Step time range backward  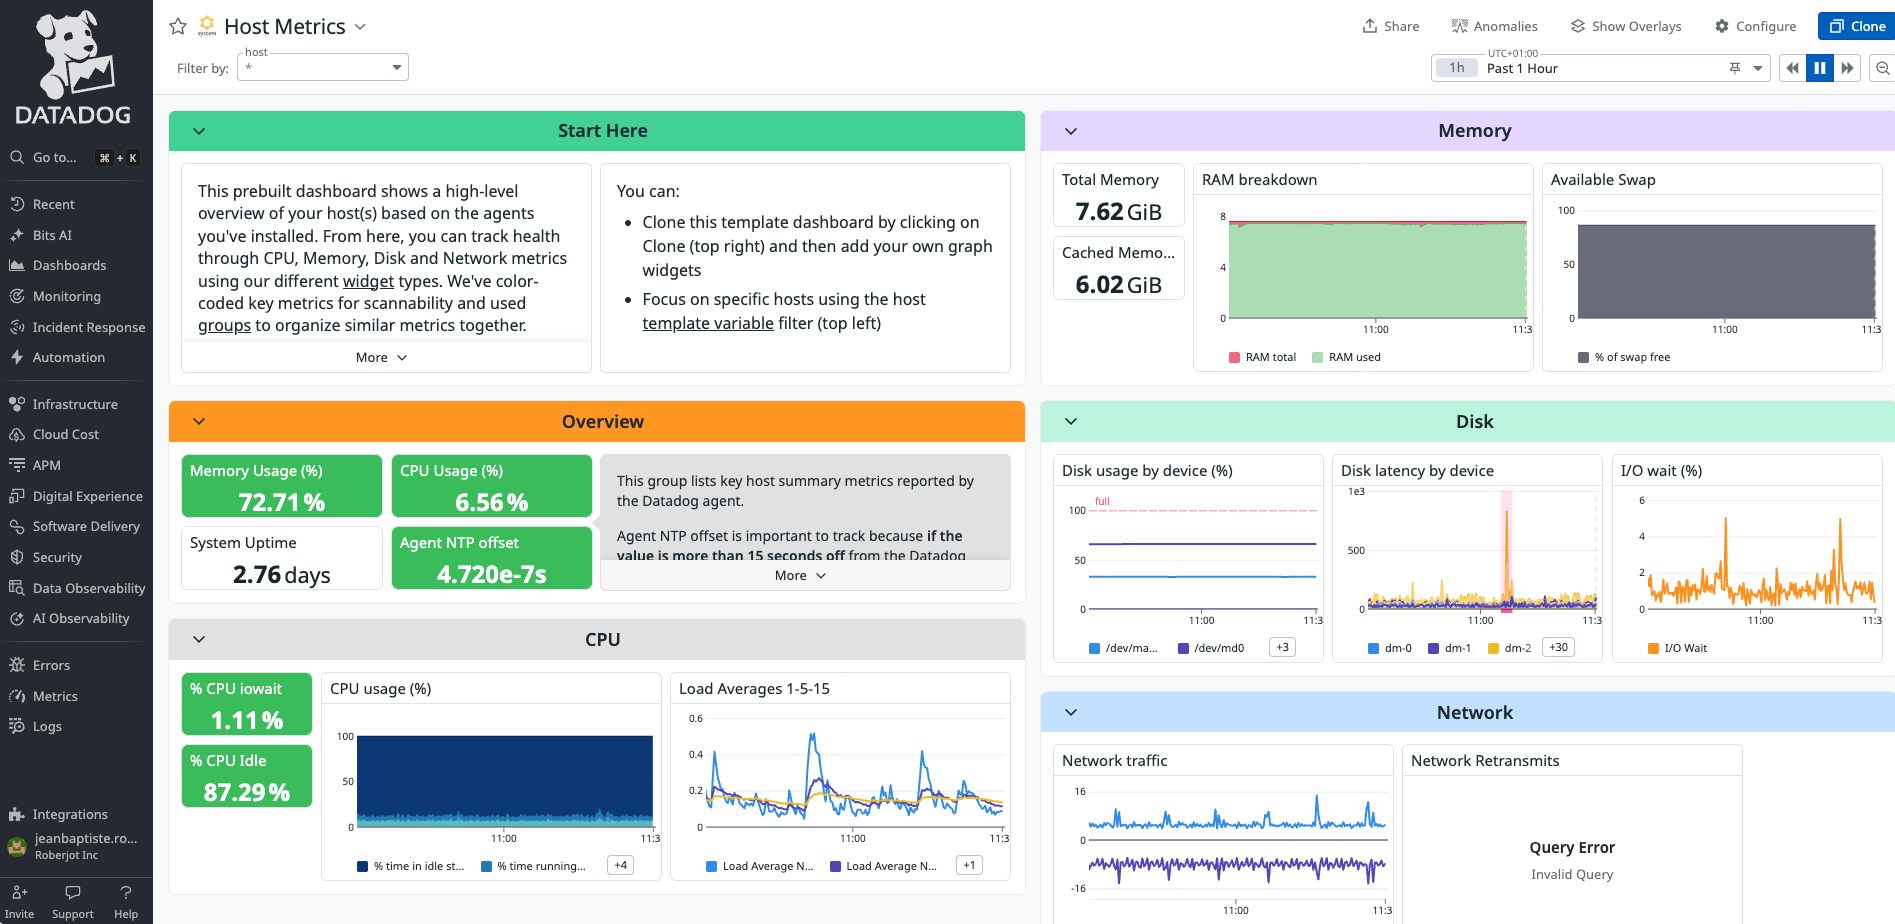[x=1792, y=68]
